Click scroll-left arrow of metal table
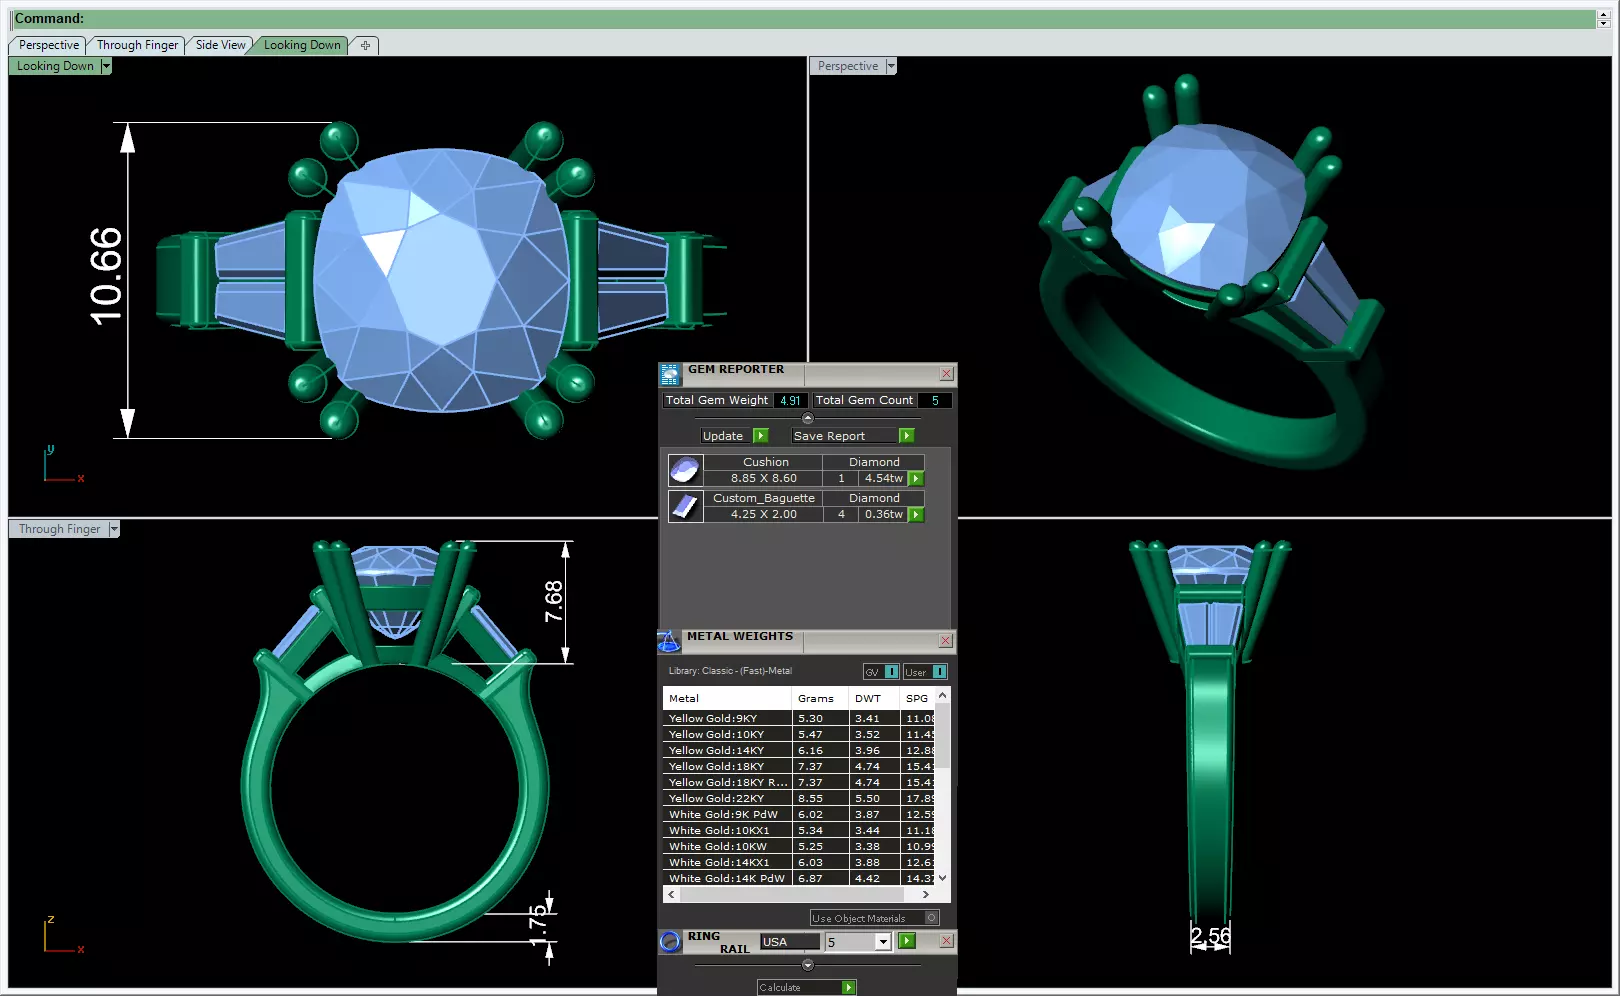The image size is (1620, 996). [x=670, y=895]
